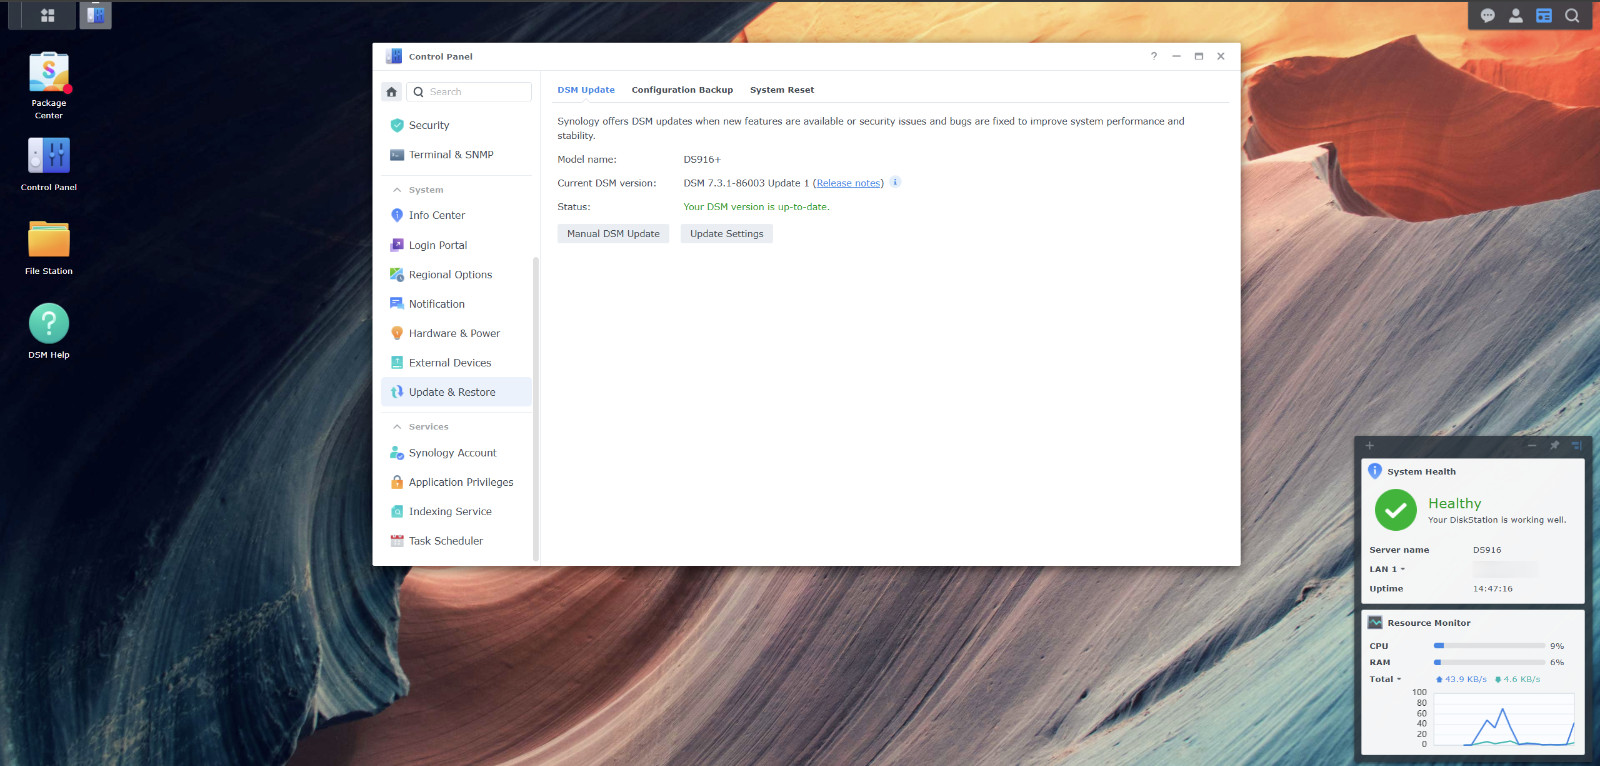
Task: Pin the widget panel with pushpin icon
Action: tap(1553, 446)
